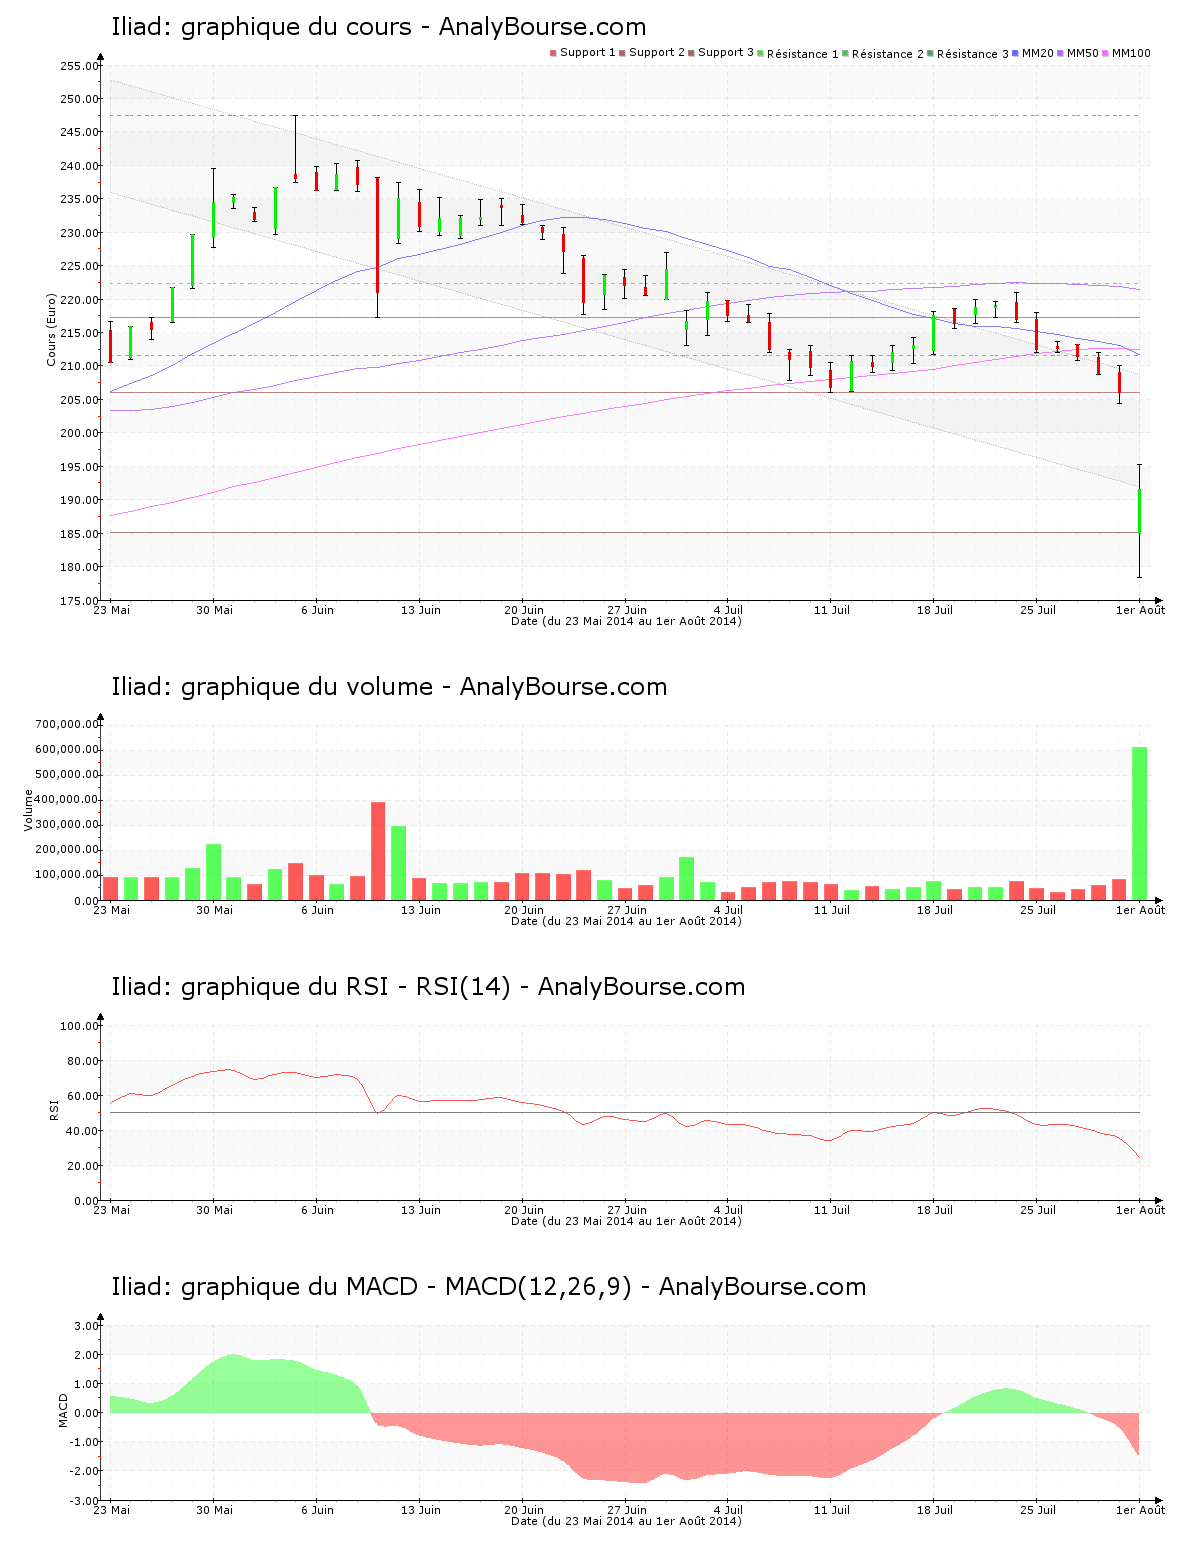Image resolution: width=1200 pixels, height=1550 pixels.
Task: Click the date caption under the volume chart
Action: click(626, 921)
